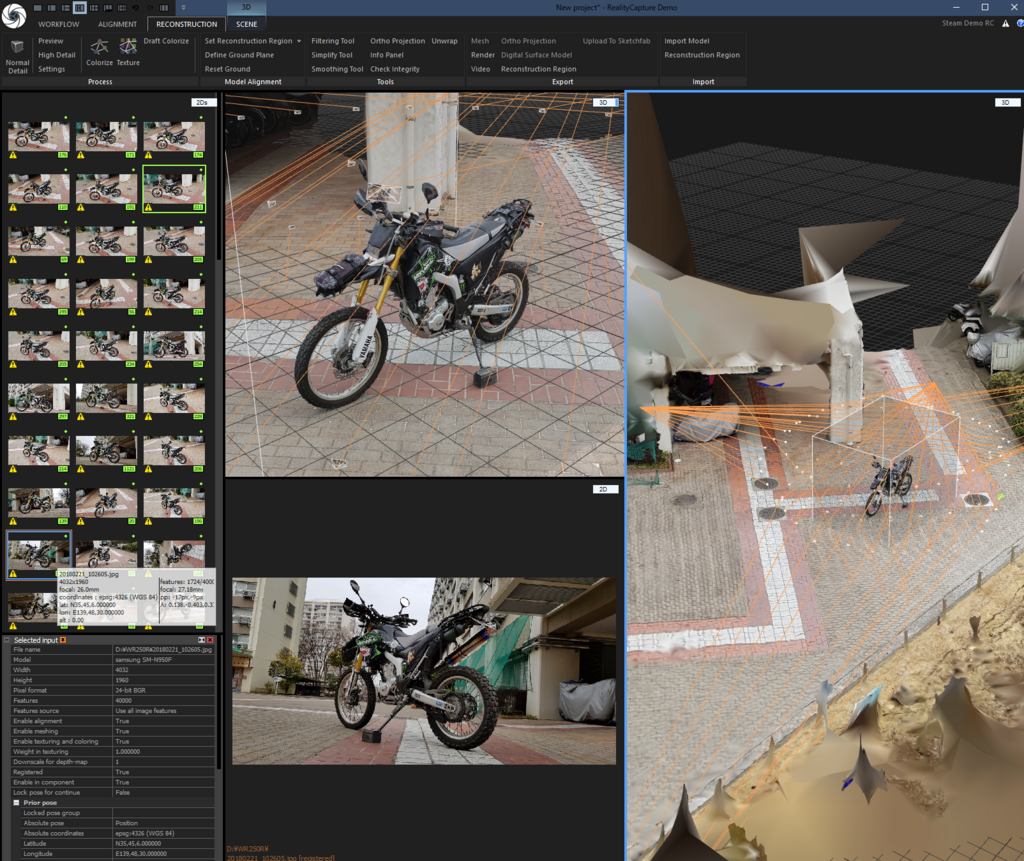Click Set Reconstruction Region
Image resolution: width=1024 pixels, height=861 pixels.
click(x=248, y=41)
